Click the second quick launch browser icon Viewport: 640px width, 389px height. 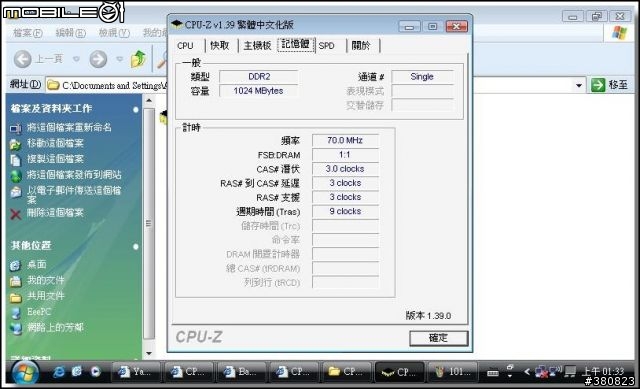tap(77, 371)
